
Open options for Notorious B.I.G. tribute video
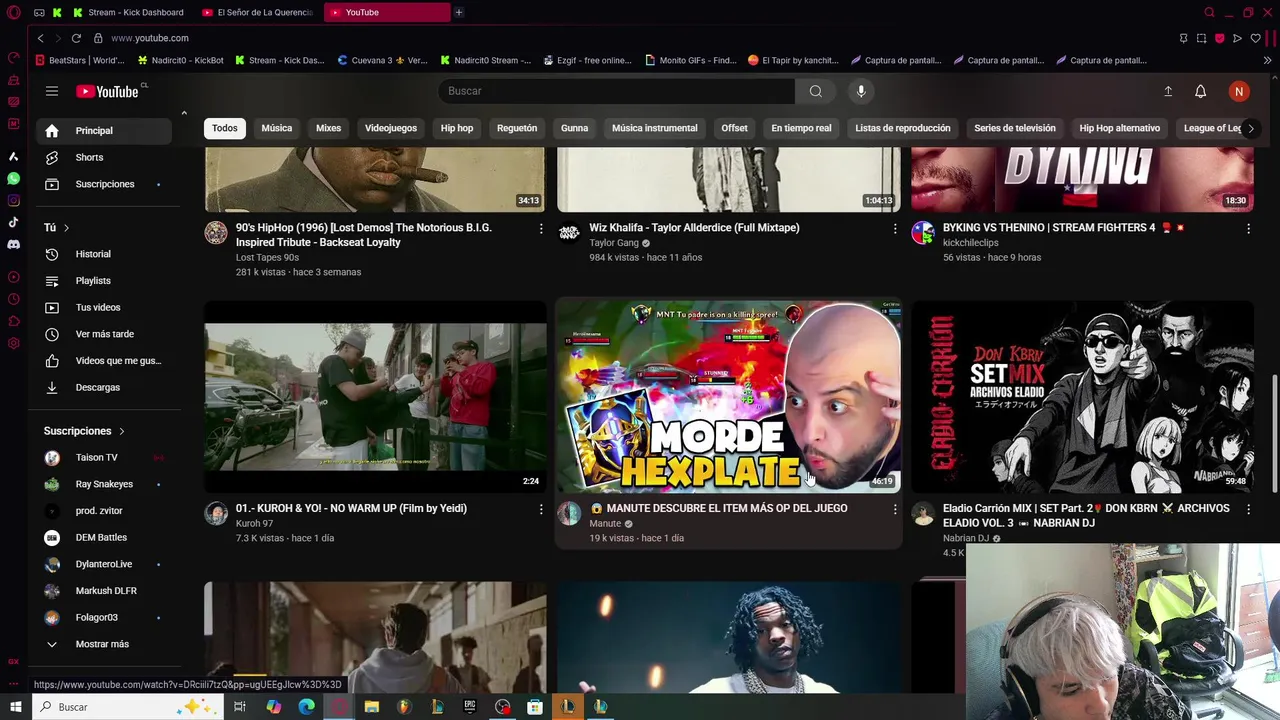click(541, 229)
